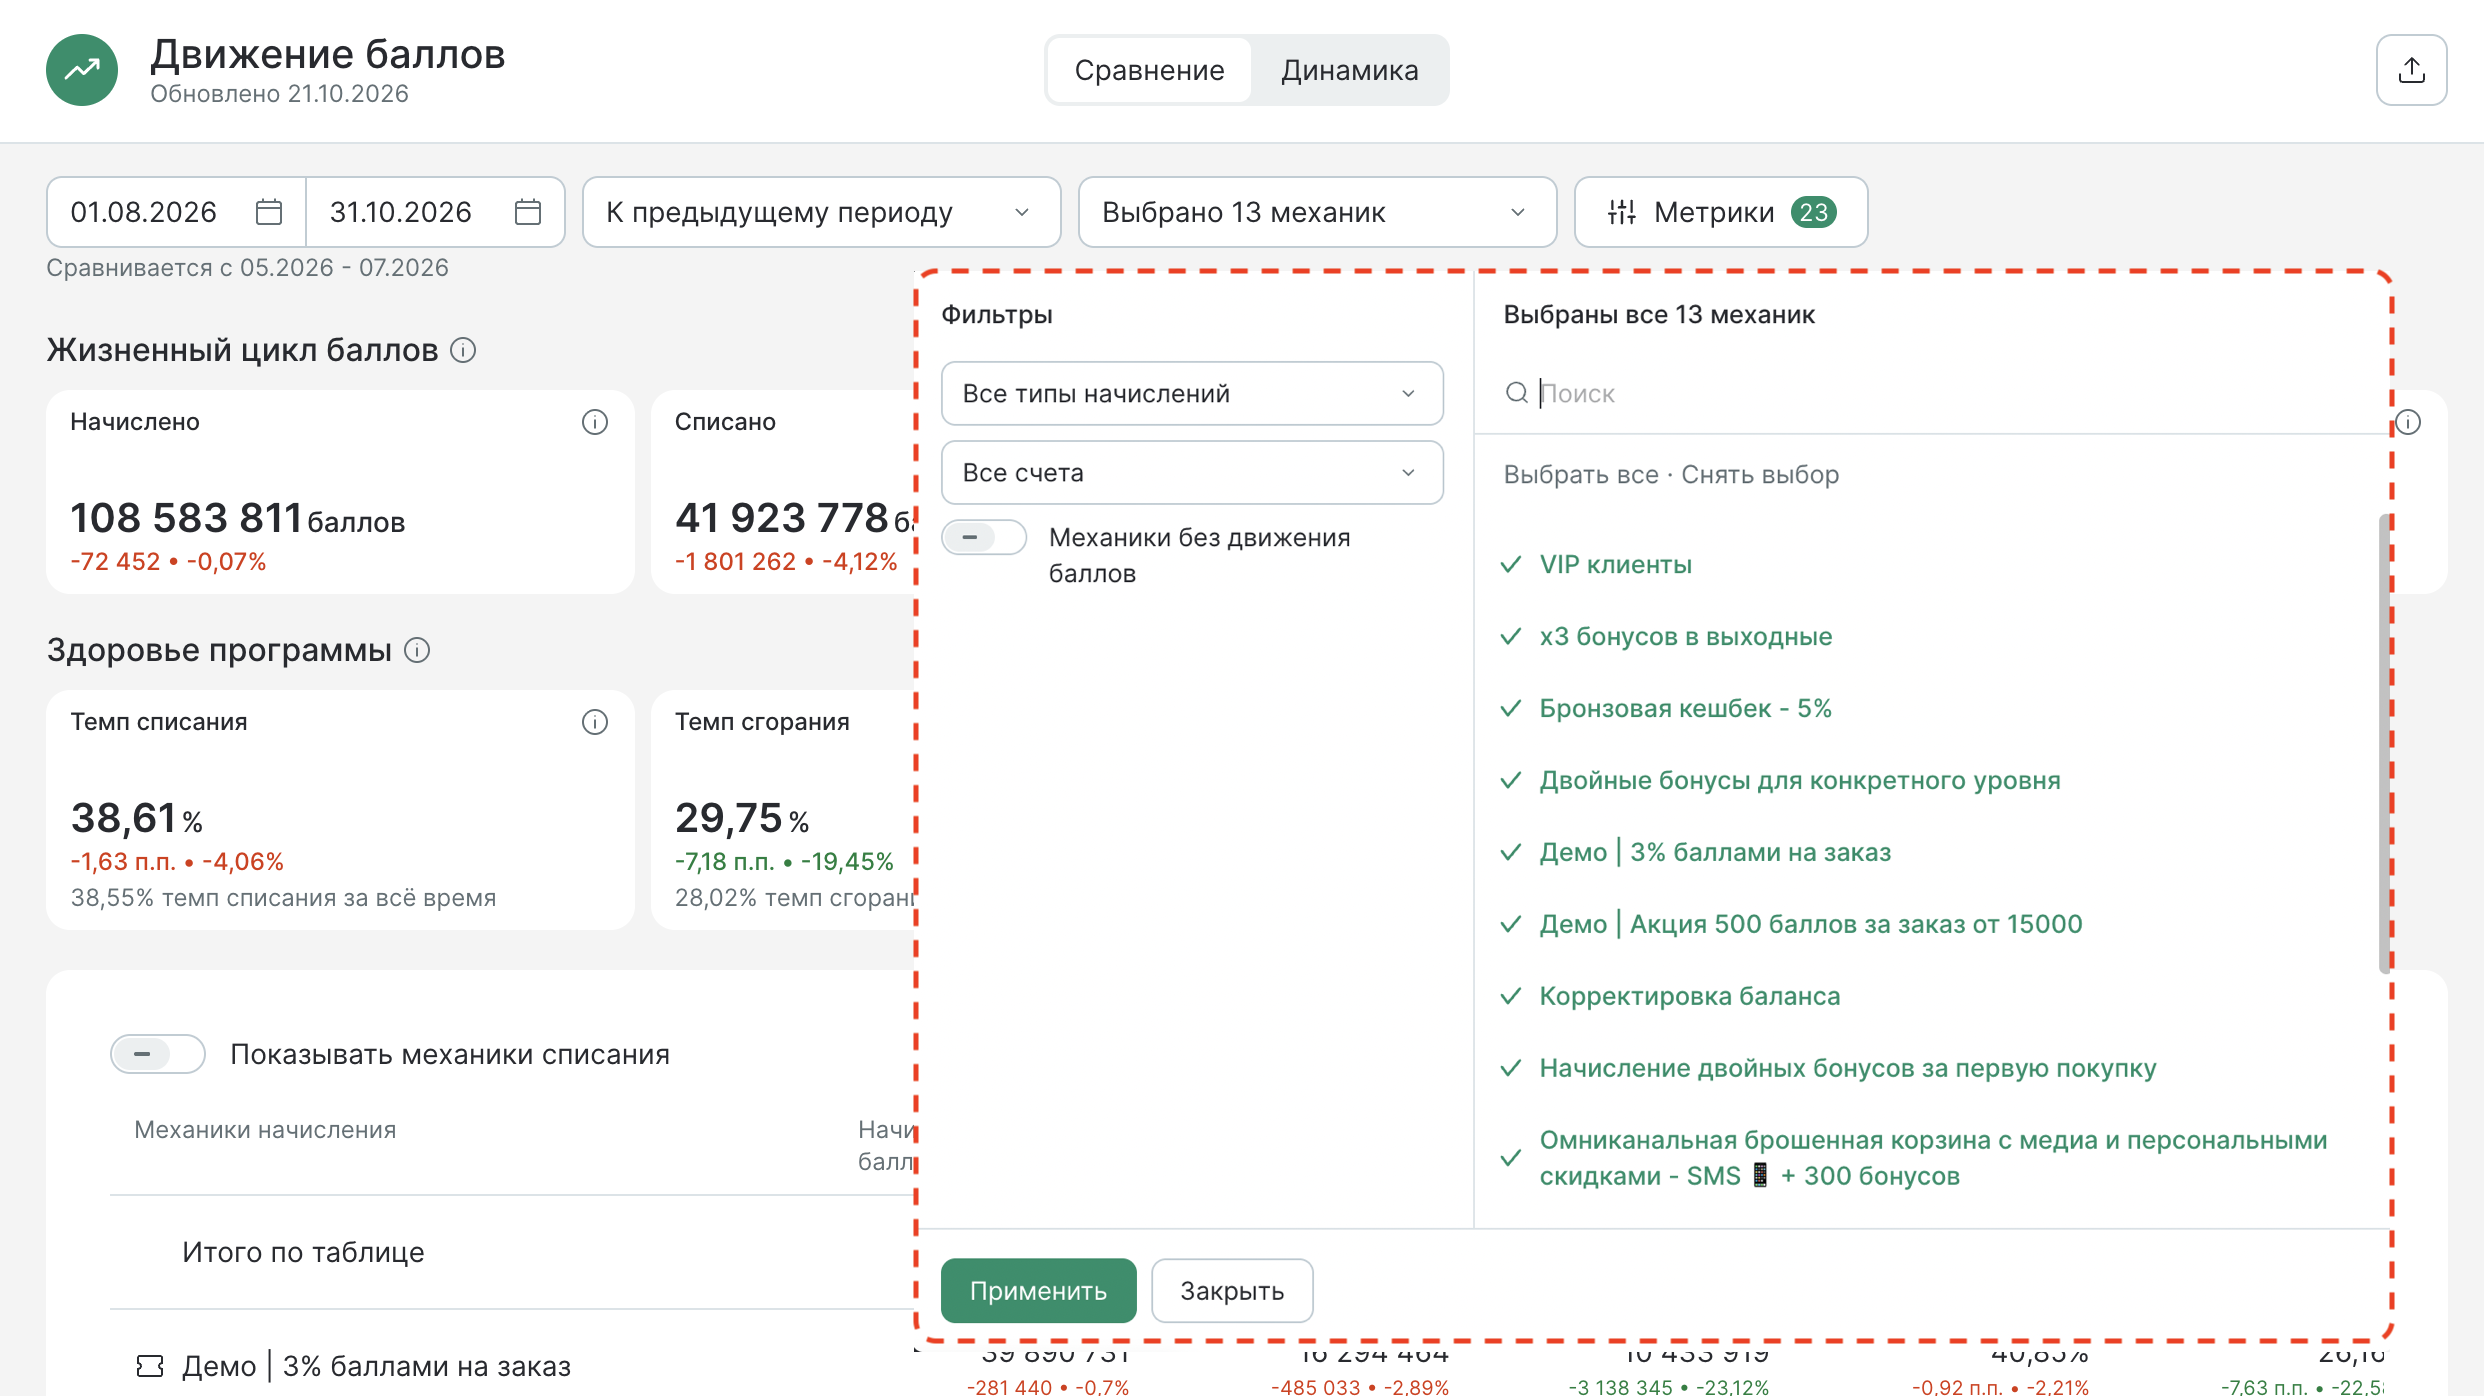Click info icon on Начислено card
Screen dimensions: 2484x1396
point(595,422)
